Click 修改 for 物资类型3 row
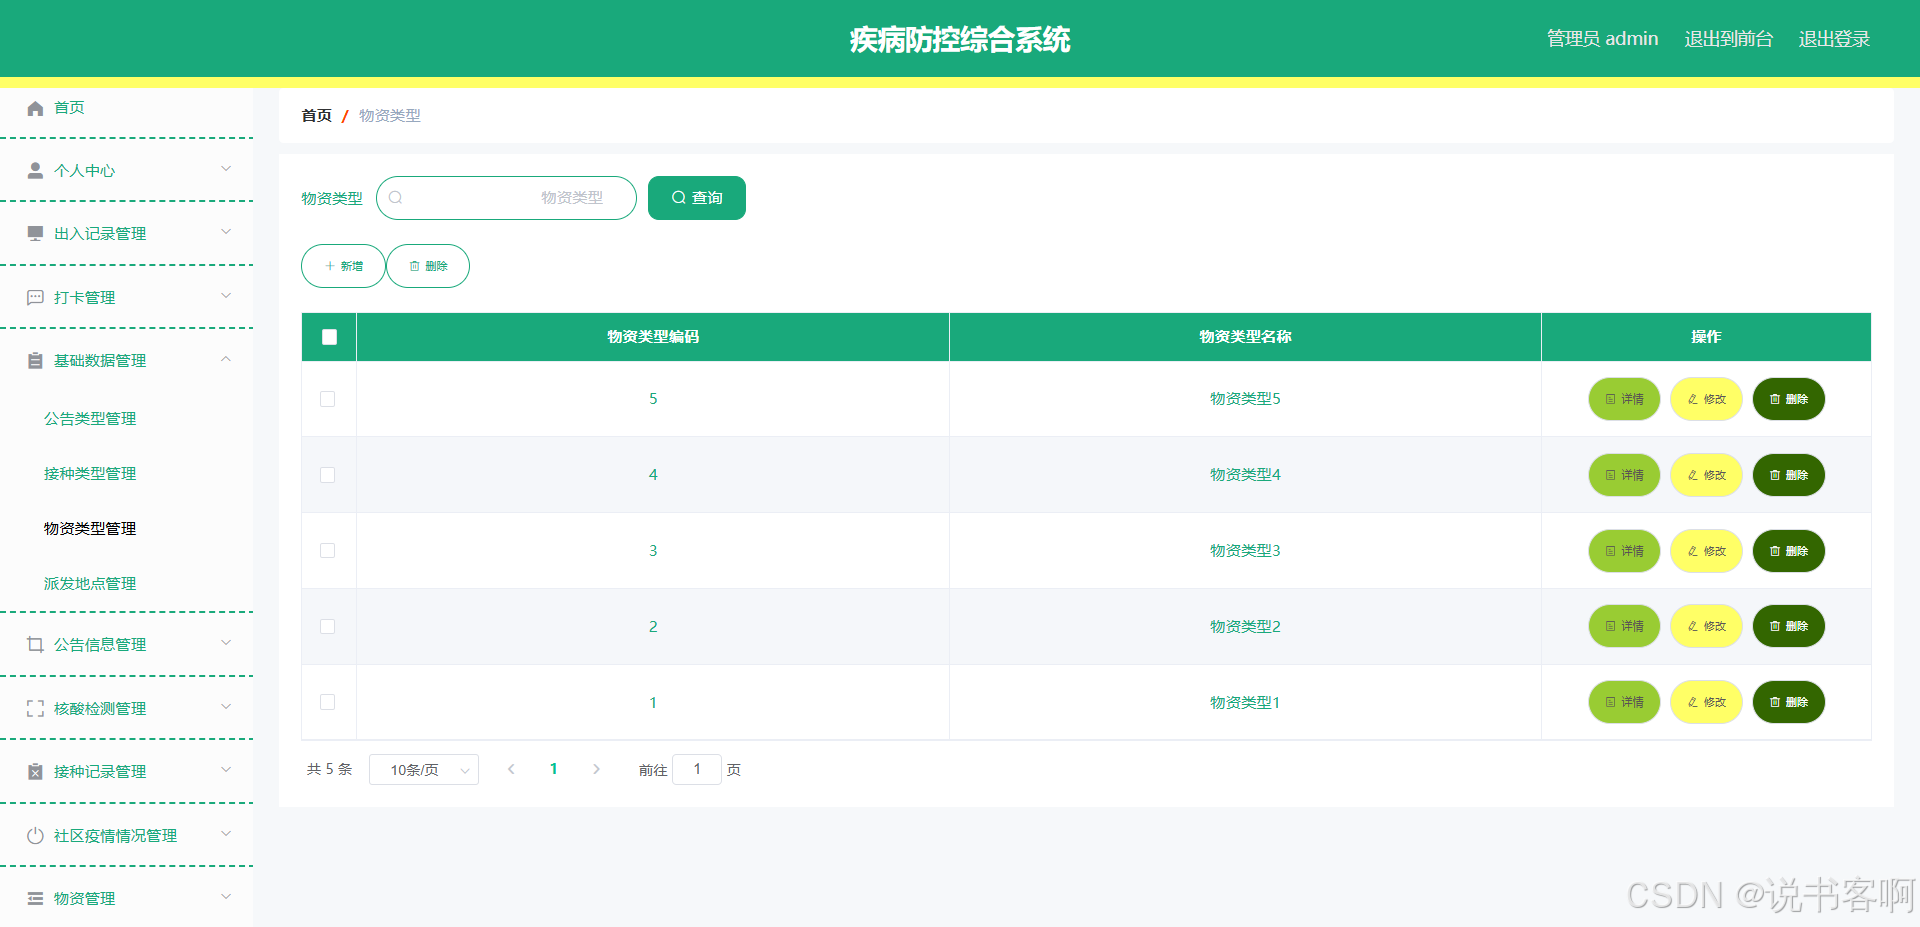 [x=1707, y=551]
